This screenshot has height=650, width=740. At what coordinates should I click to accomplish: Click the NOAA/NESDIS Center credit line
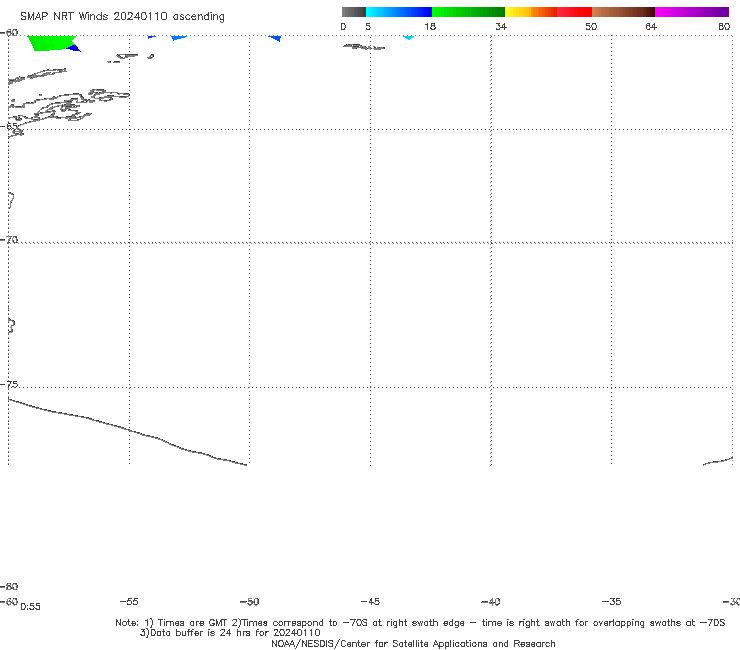click(x=413, y=643)
